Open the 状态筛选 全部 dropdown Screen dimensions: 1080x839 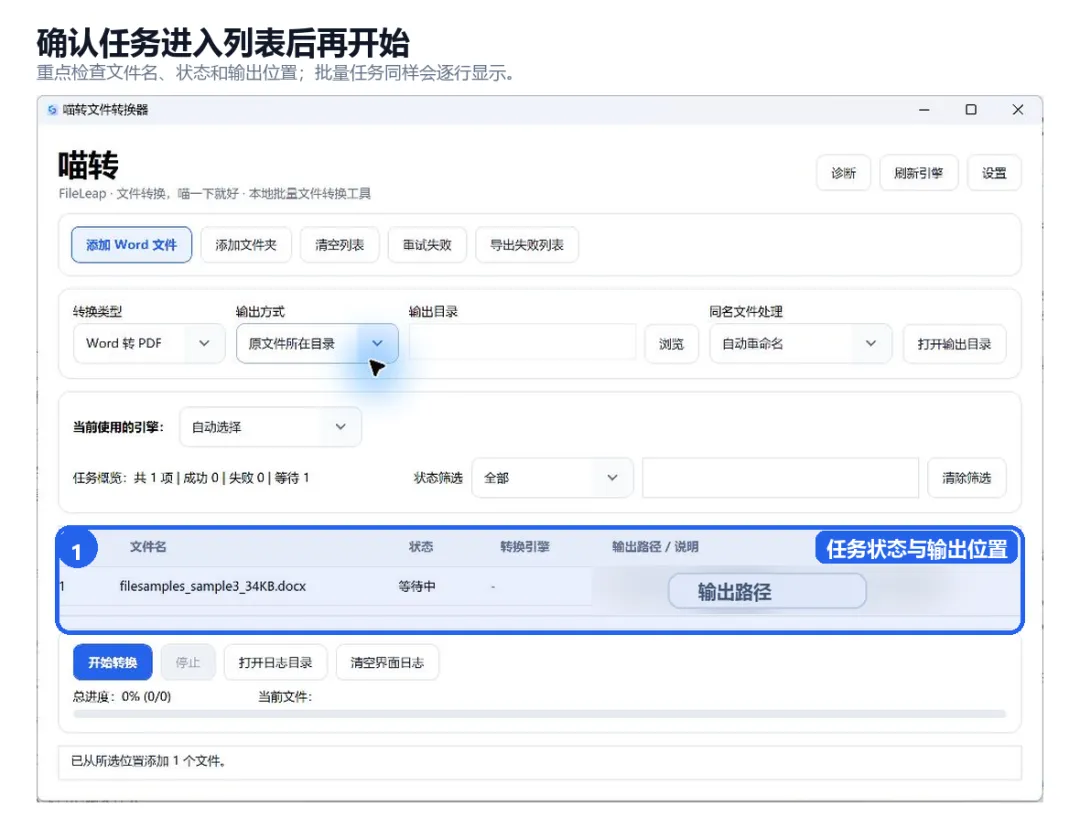(x=552, y=478)
